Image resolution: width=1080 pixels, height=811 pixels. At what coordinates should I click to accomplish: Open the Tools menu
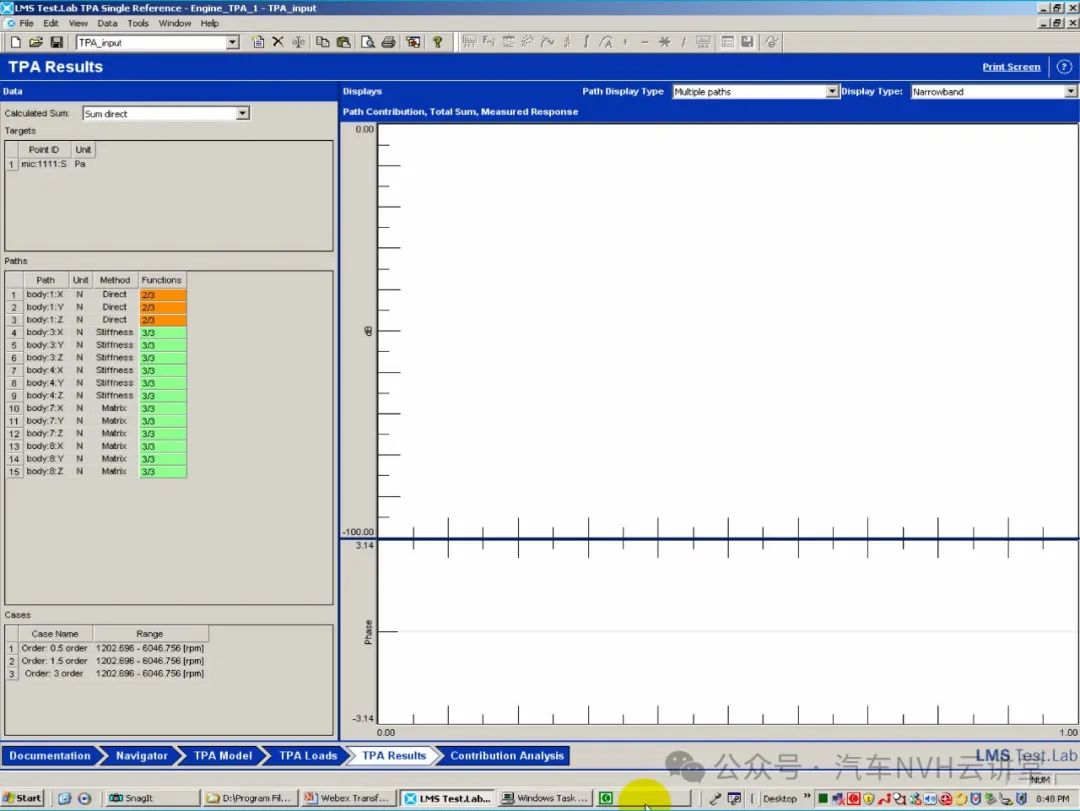point(138,23)
